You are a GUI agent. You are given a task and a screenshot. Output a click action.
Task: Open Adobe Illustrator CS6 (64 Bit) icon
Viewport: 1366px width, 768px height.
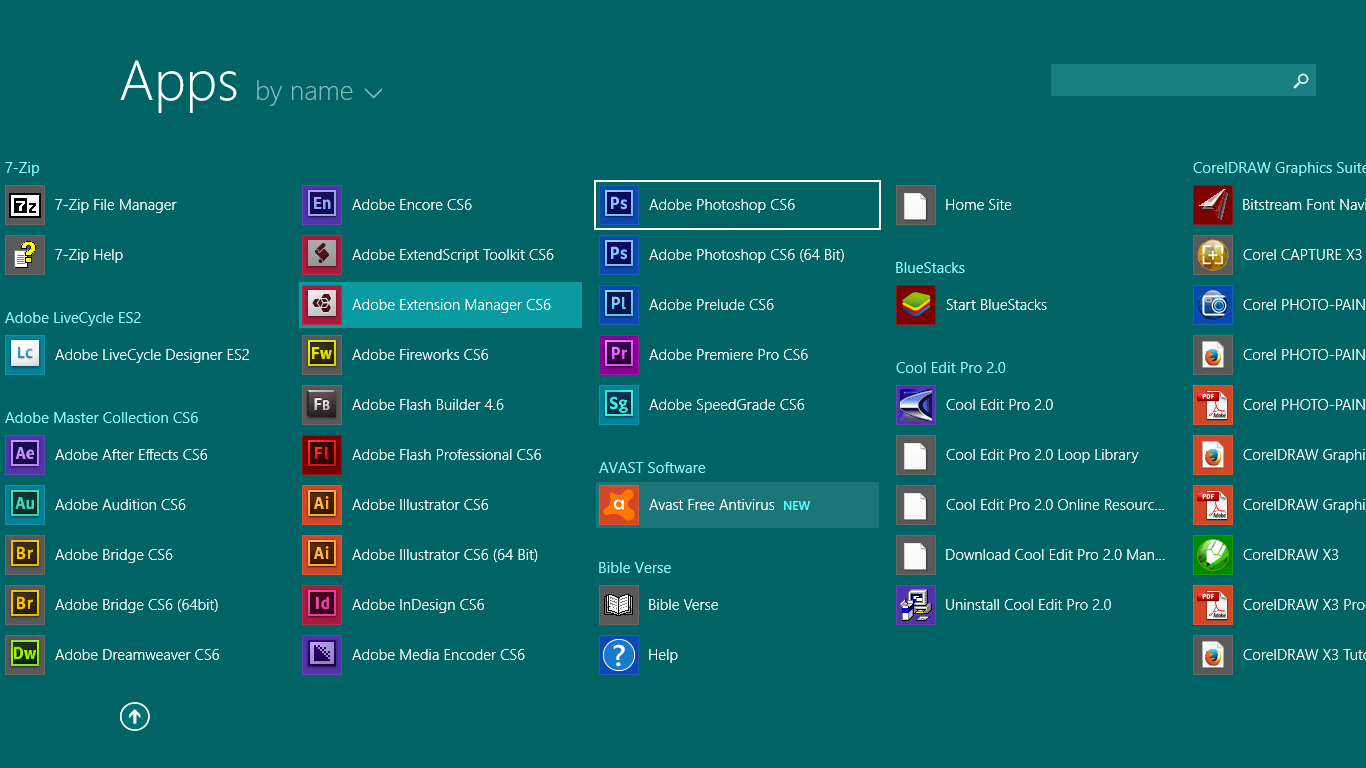click(x=322, y=555)
